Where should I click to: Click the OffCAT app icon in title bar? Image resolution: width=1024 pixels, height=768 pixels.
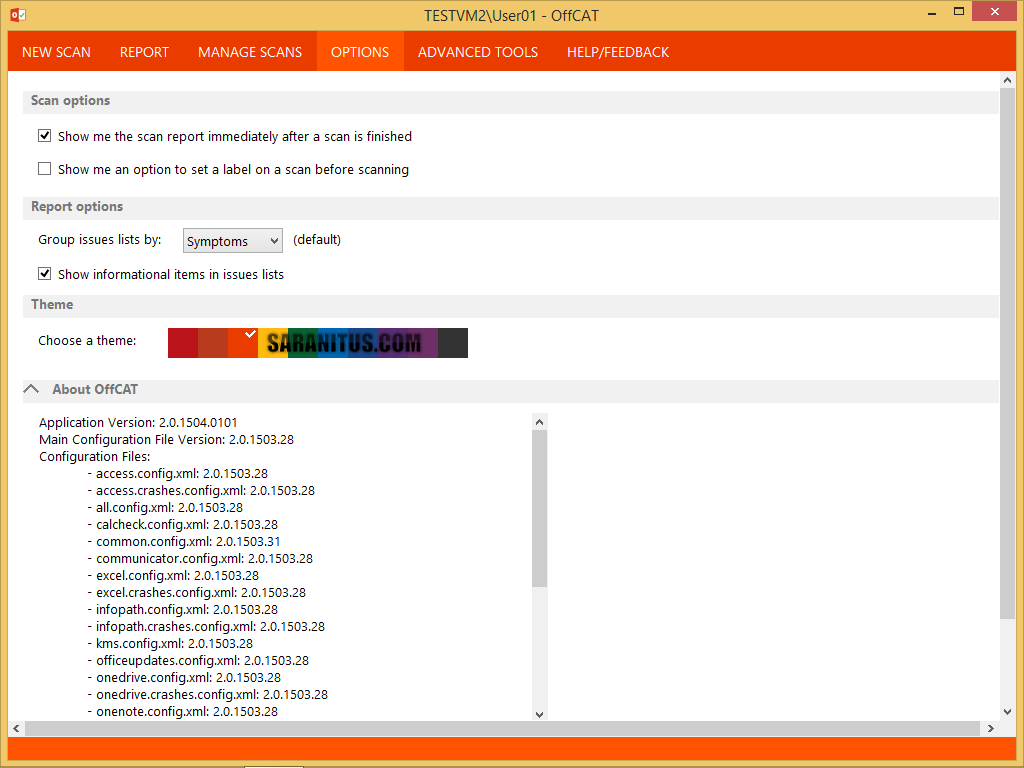click(x=18, y=14)
